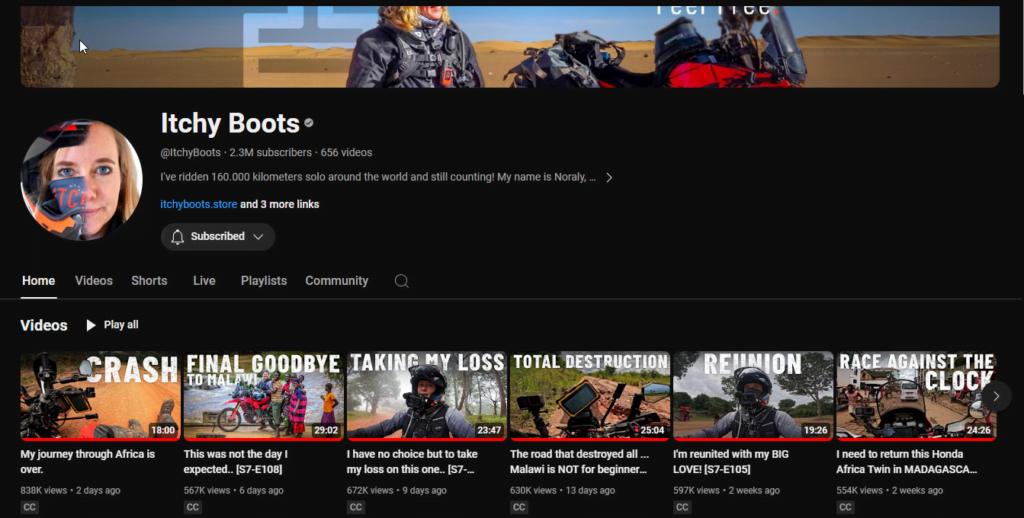Open RACE AGAINST THE CLOCK thumbnail
Viewport: 1024px width, 518px height.
(x=916, y=396)
